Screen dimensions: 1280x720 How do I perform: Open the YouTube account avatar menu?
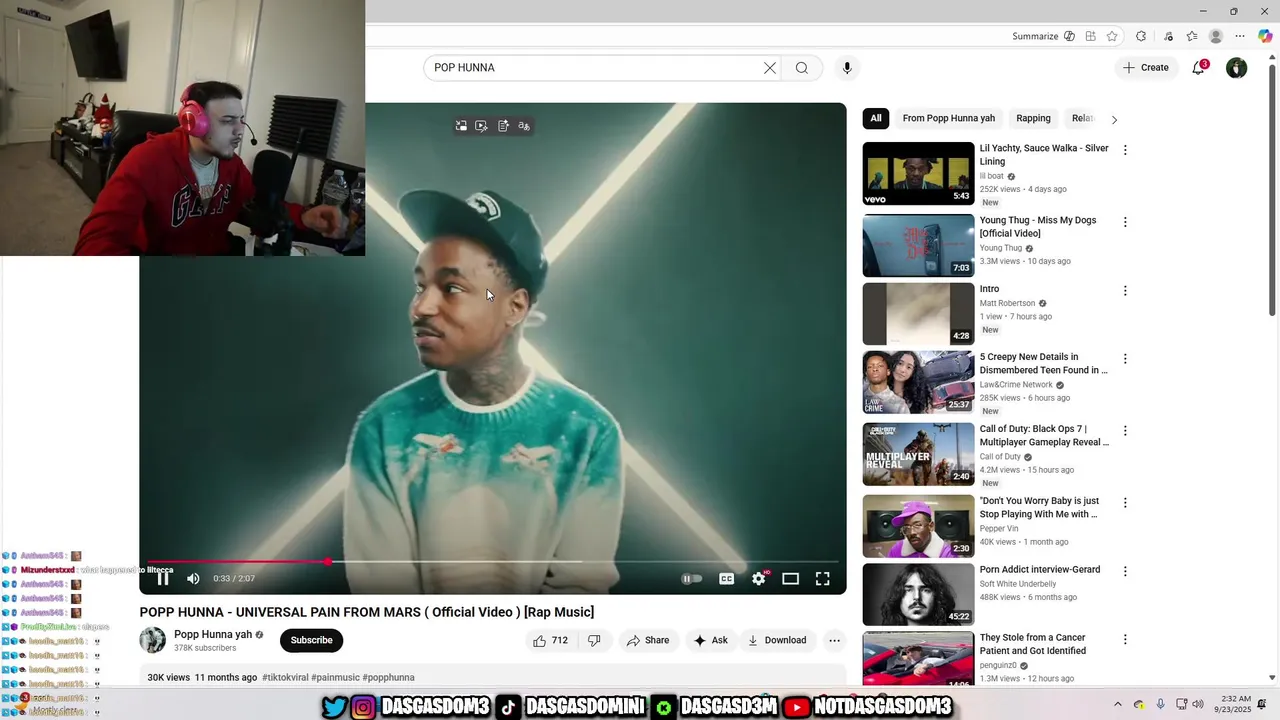(1237, 68)
